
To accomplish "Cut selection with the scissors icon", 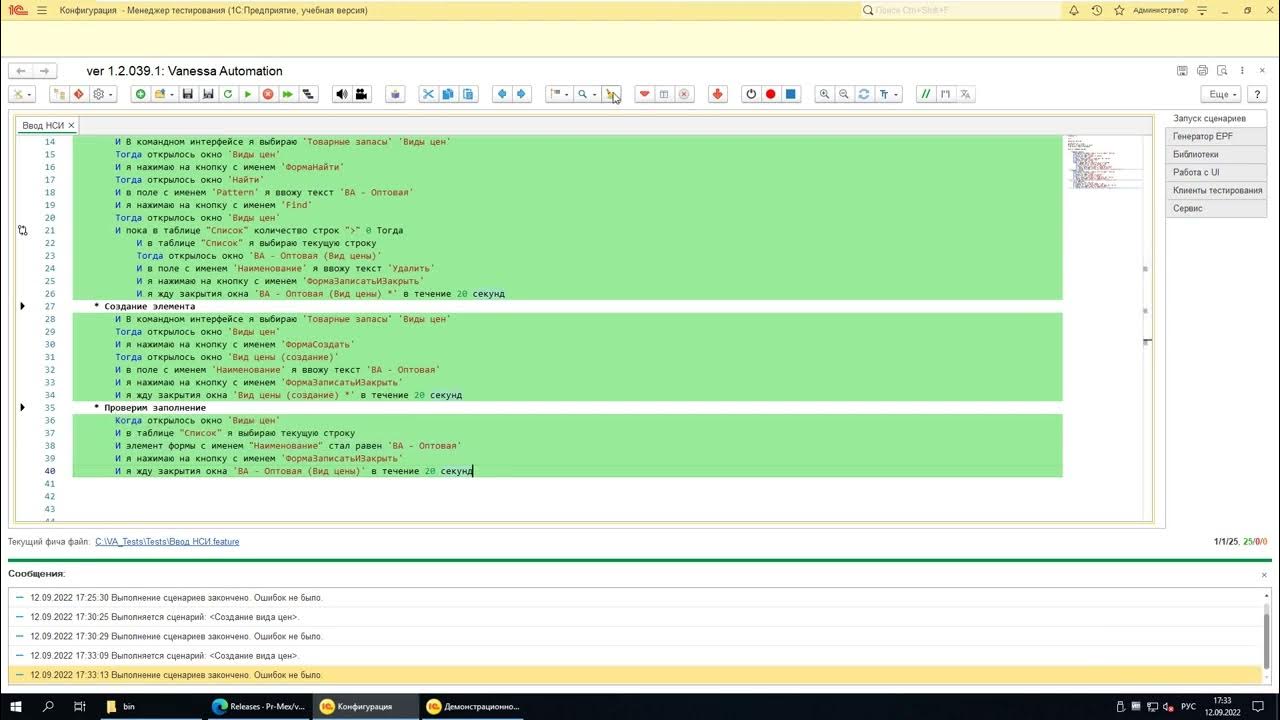I will (428, 94).
